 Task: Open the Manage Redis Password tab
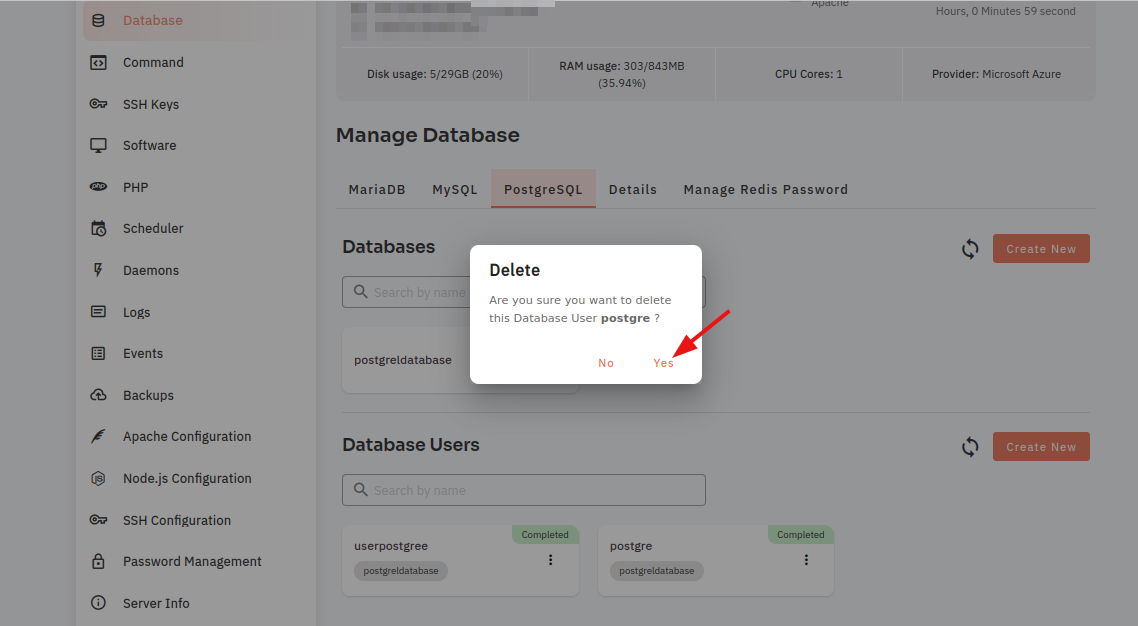[x=766, y=189]
